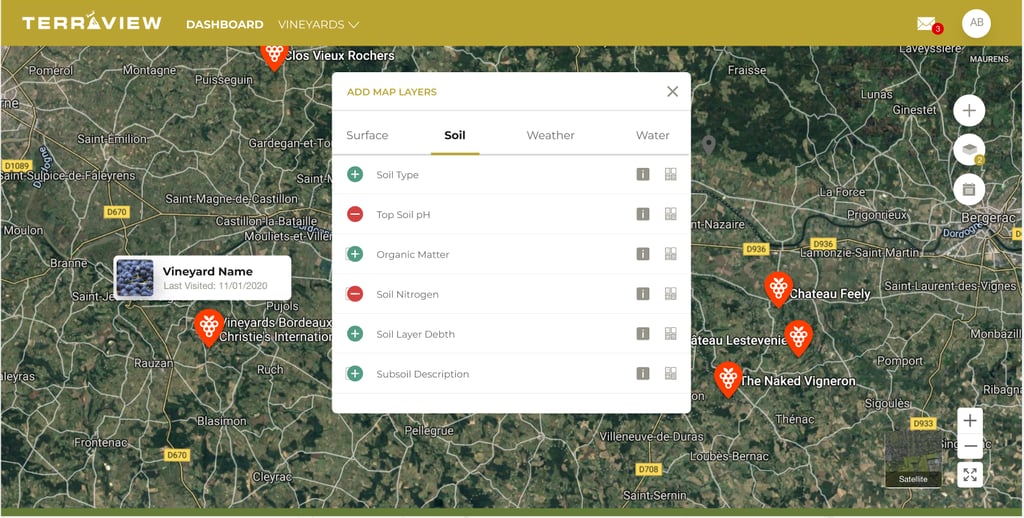Image resolution: width=1024 pixels, height=518 pixels.
Task: Select the Chateau Feely vineyard pin
Action: 778,289
